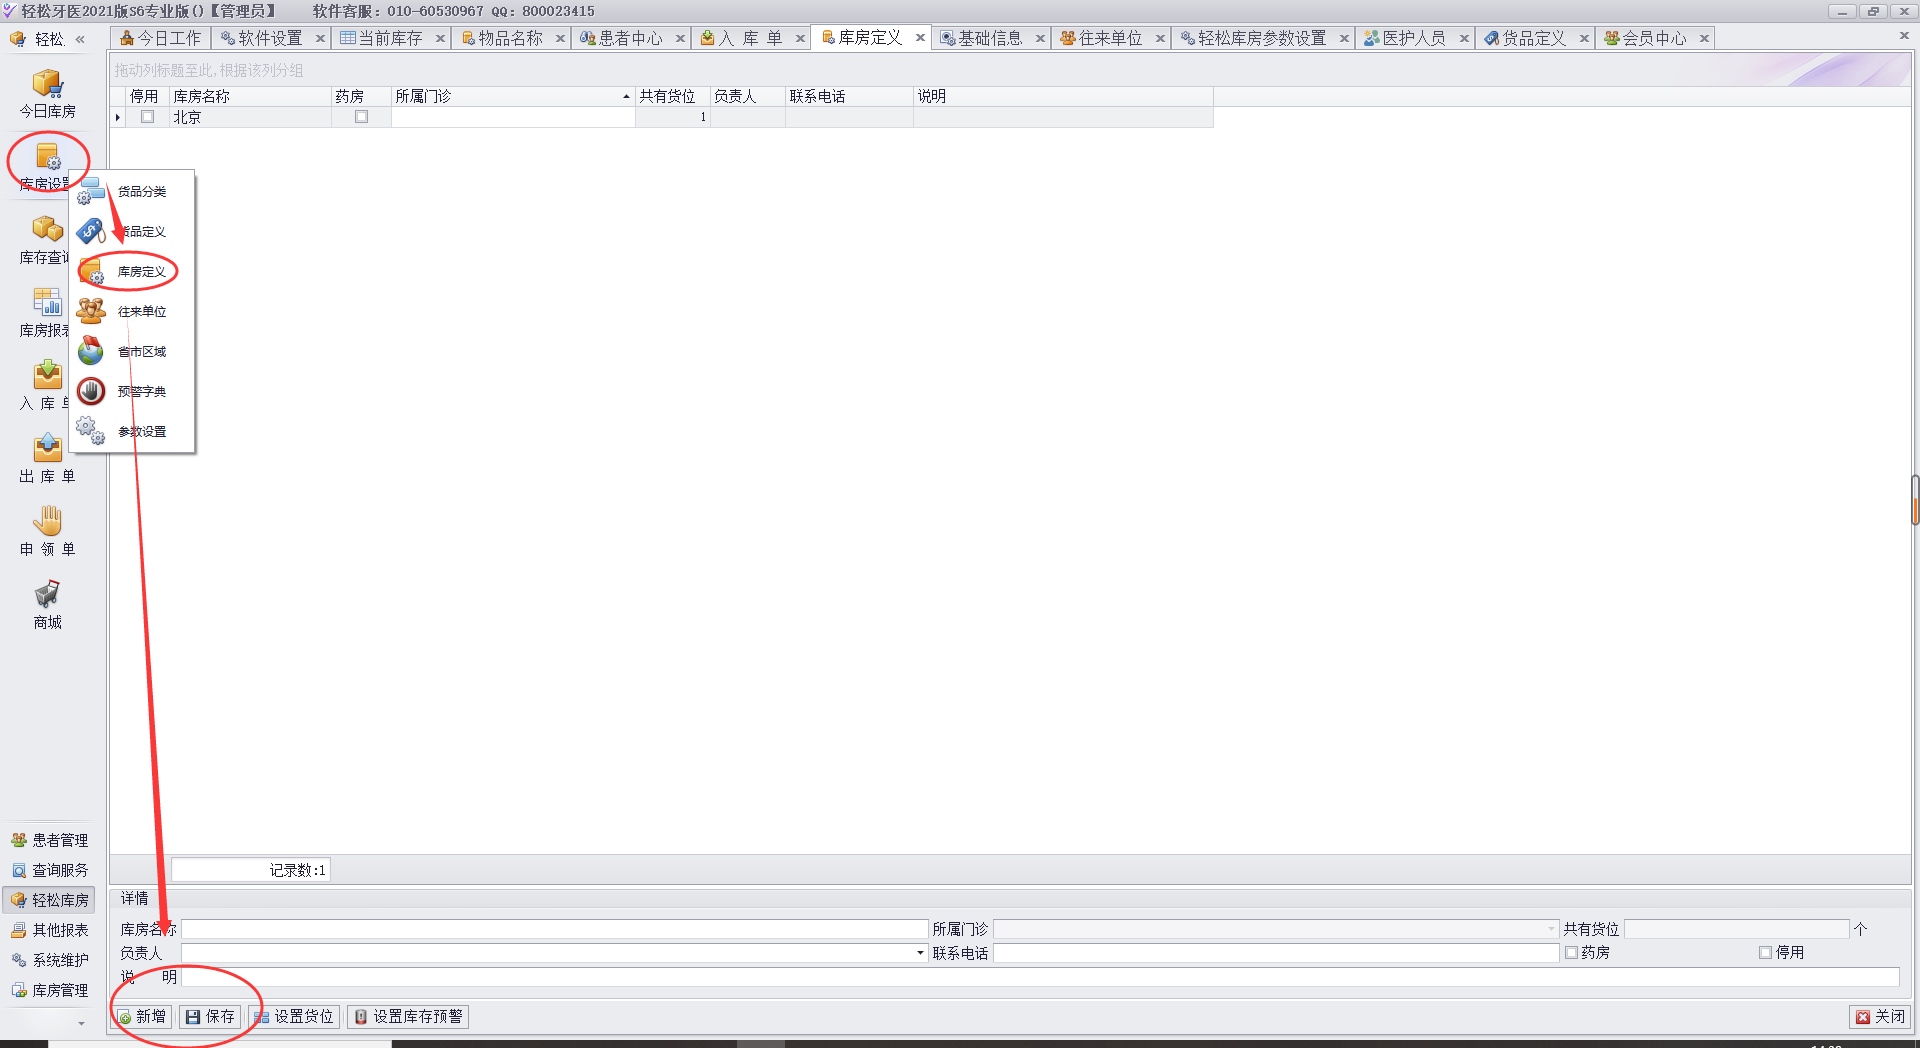Image resolution: width=1920 pixels, height=1048 pixels.
Task: Open 负责人 dropdown in details
Action: [x=920, y=953]
